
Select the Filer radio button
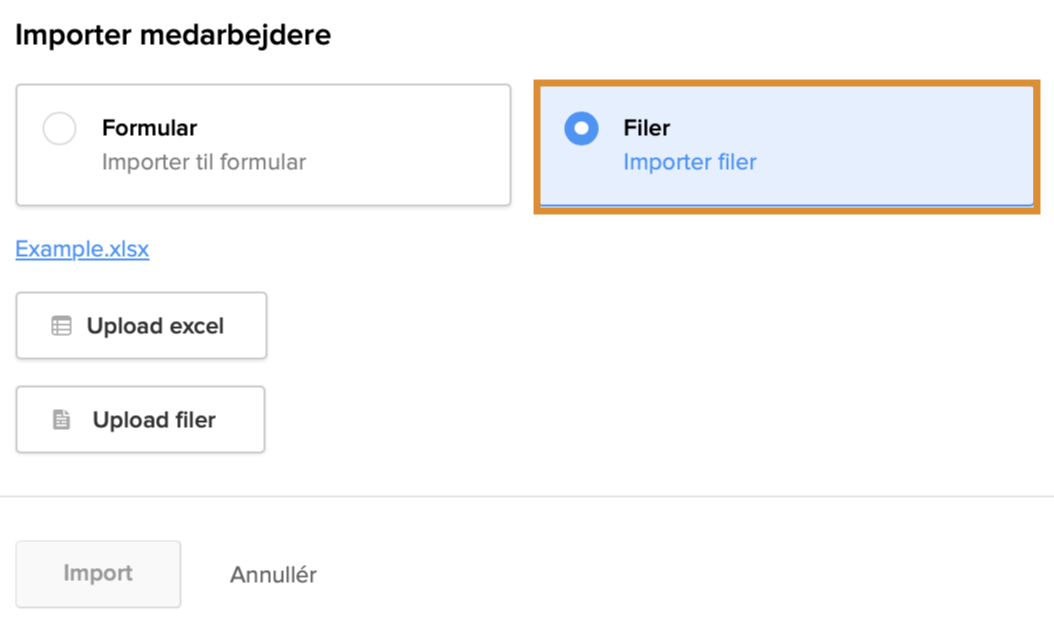(581, 128)
